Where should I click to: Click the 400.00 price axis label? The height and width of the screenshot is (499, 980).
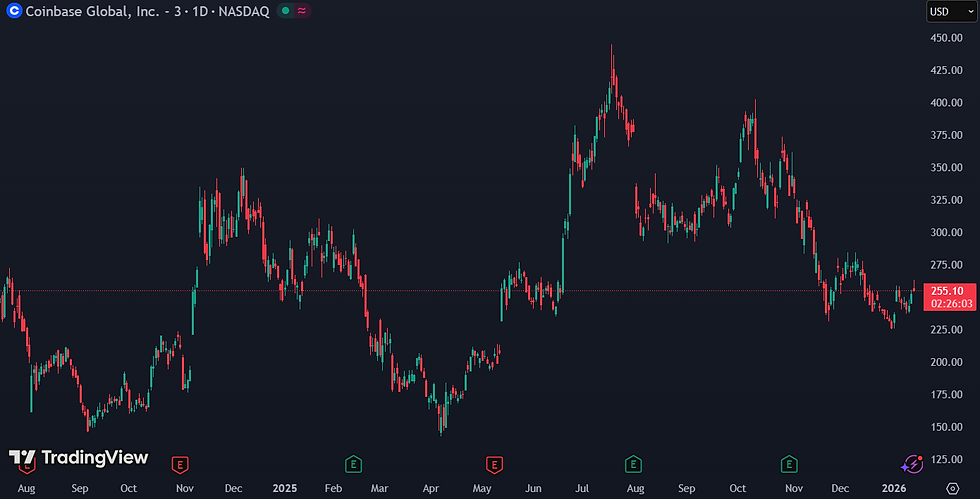pos(946,103)
